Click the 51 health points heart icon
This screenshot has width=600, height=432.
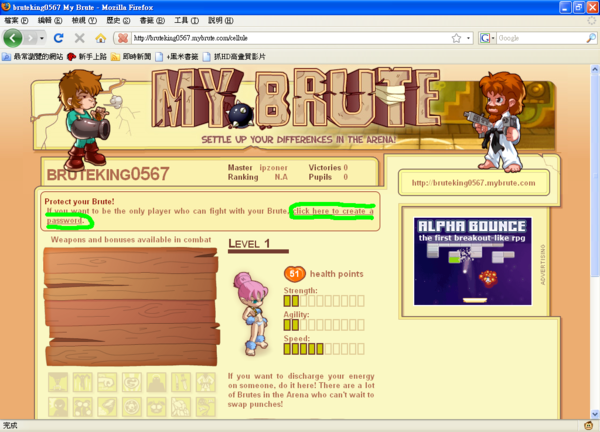tap(294, 274)
